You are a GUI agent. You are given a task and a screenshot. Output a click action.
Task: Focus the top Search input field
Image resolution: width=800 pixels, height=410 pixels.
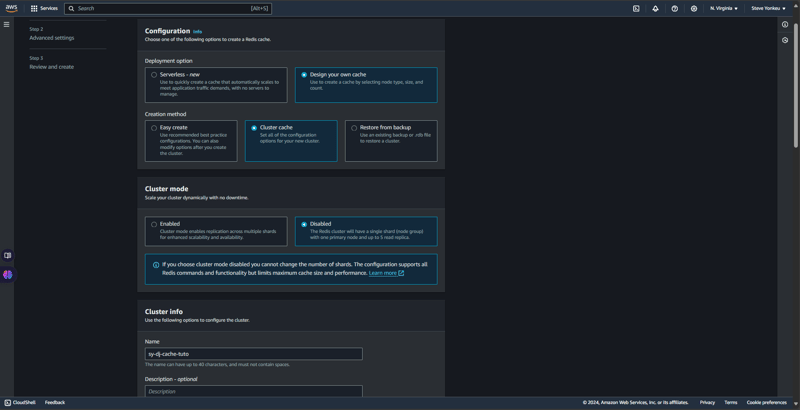pos(168,9)
